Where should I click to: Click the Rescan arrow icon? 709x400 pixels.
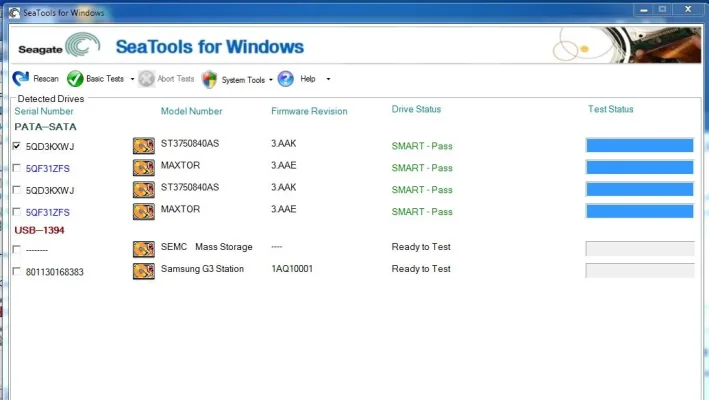coord(21,79)
